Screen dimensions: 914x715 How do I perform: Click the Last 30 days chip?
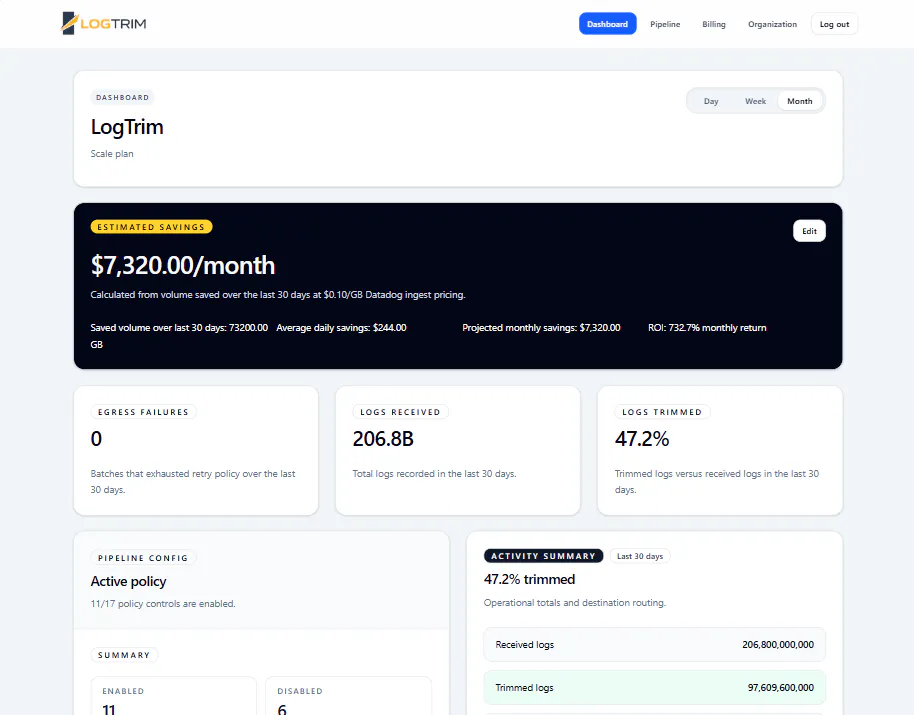640,556
